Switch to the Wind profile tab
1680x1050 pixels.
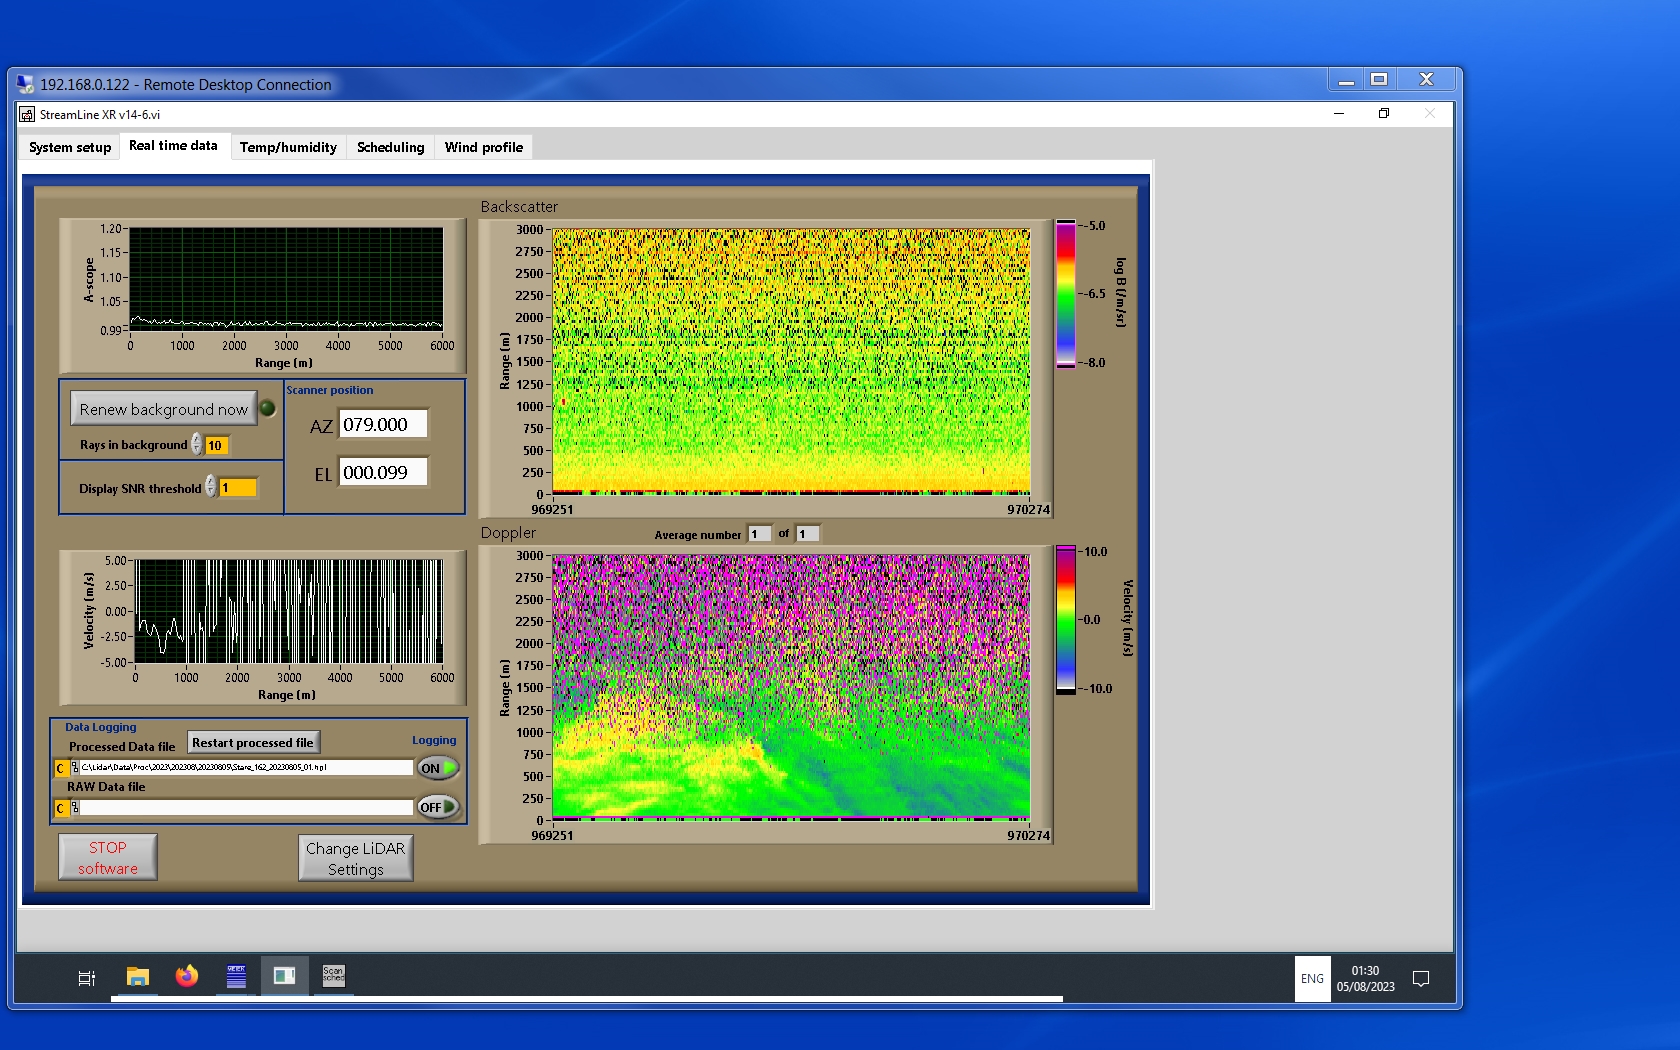[483, 147]
